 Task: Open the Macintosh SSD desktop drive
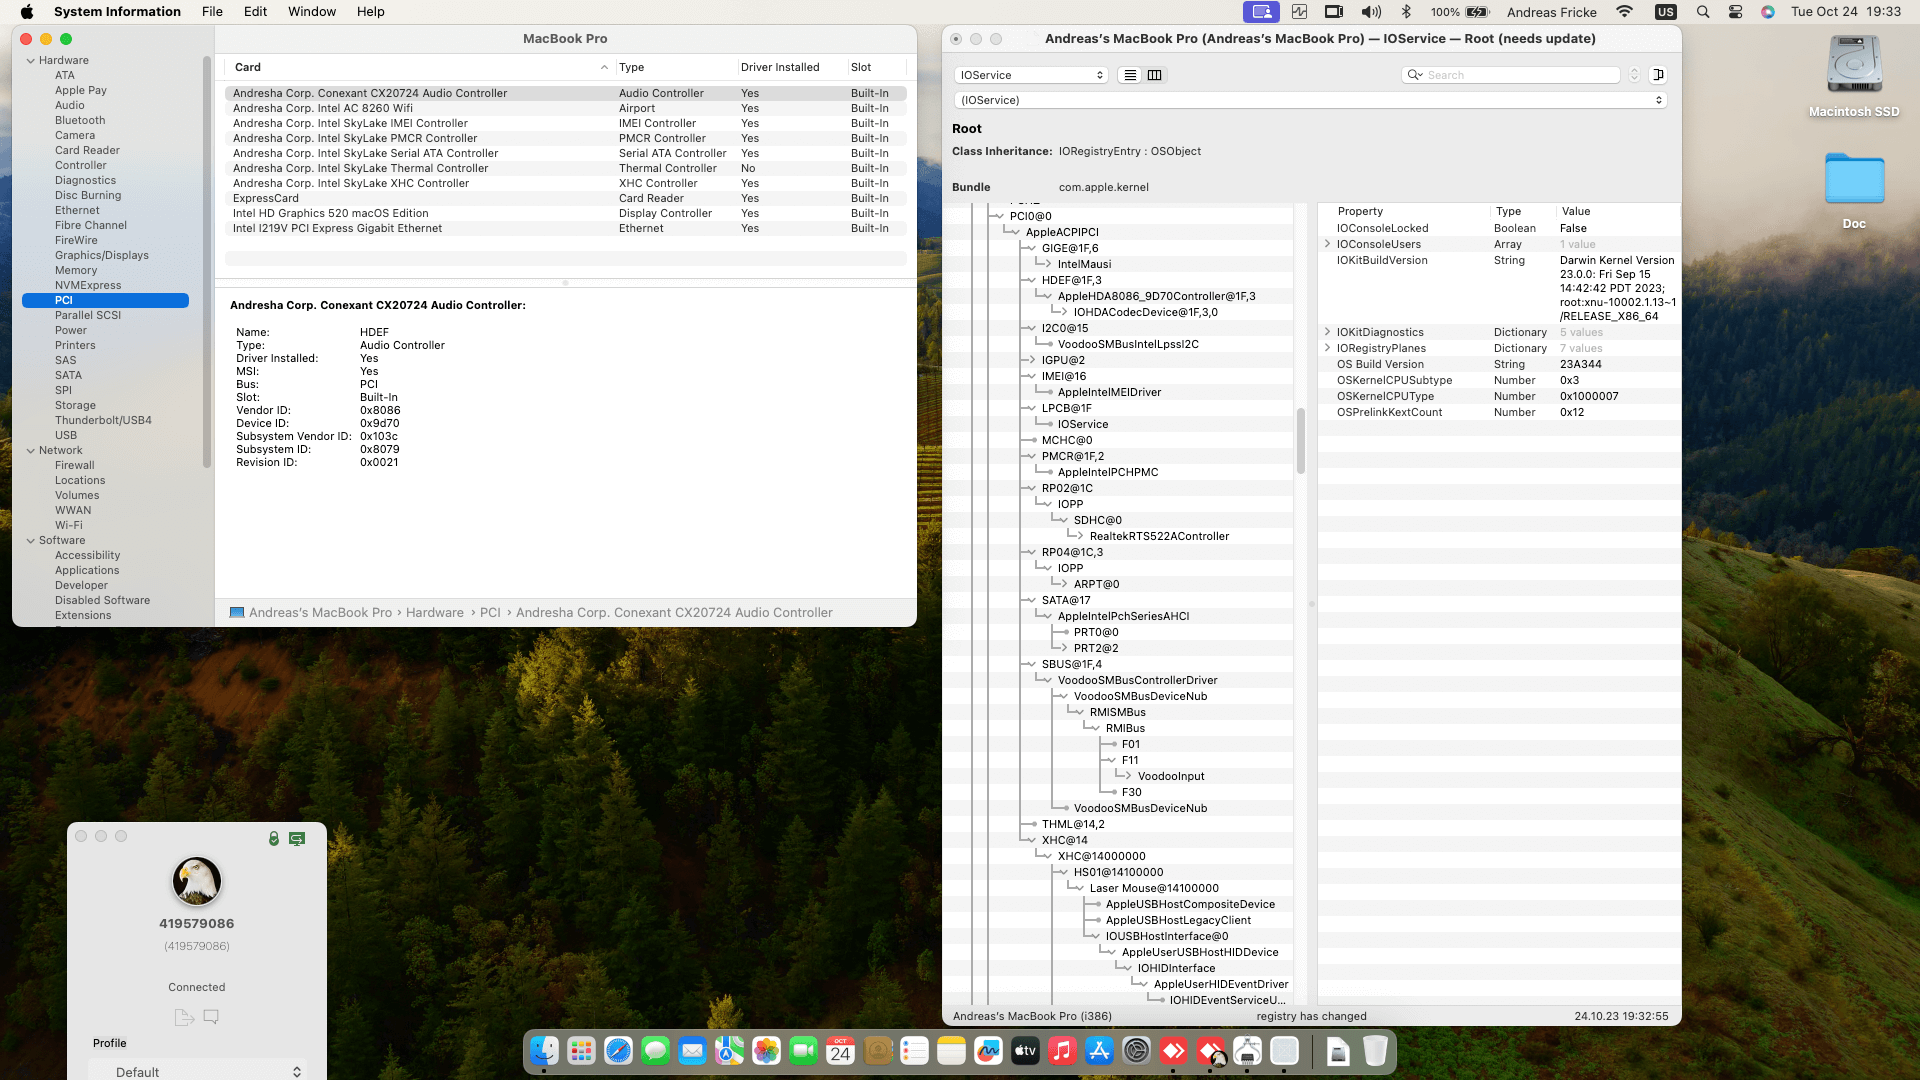(x=1854, y=76)
